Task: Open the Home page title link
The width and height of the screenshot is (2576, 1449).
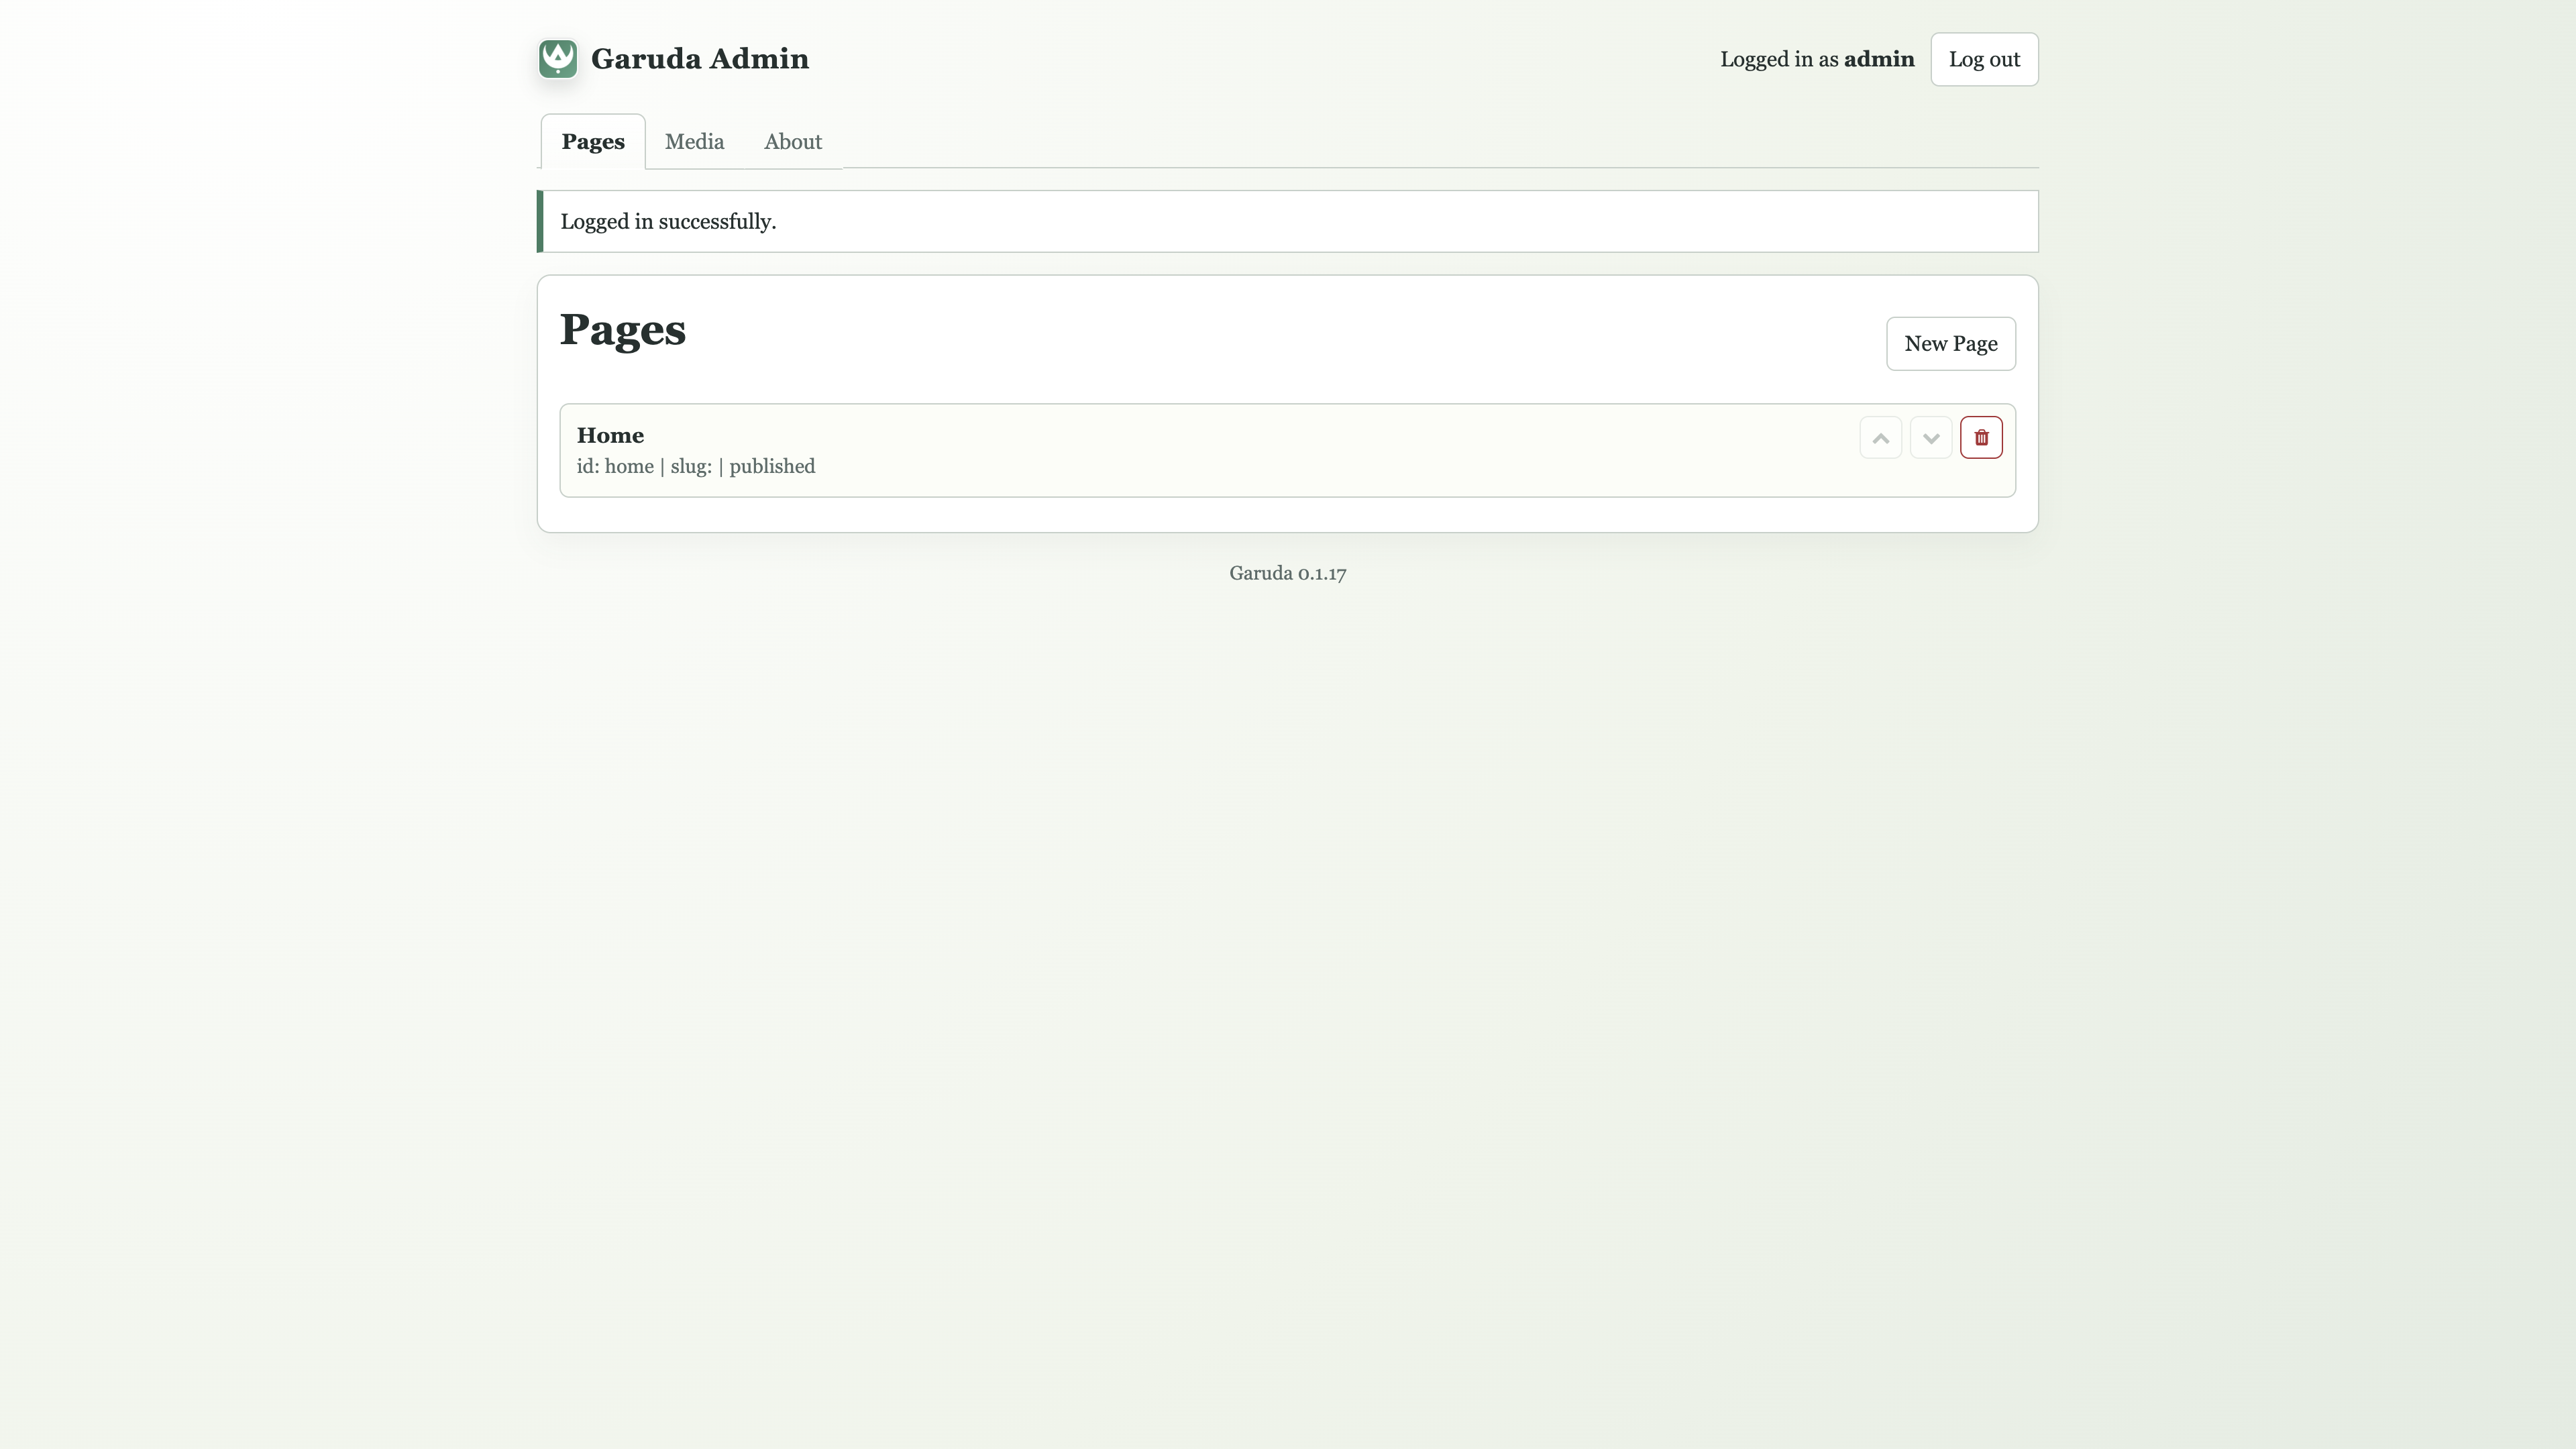Action: [x=610, y=435]
